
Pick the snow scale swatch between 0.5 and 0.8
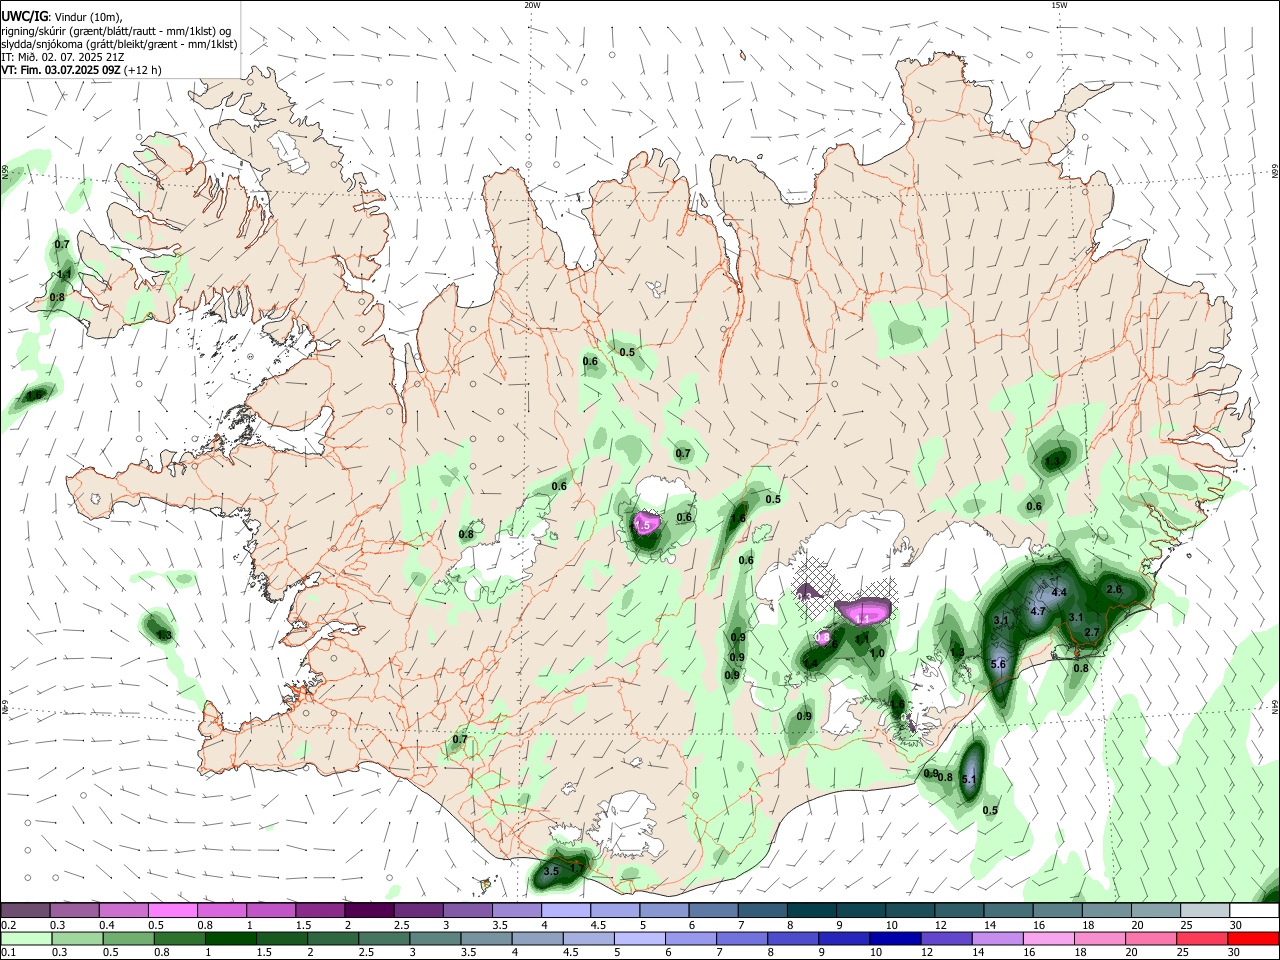[x=173, y=911]
